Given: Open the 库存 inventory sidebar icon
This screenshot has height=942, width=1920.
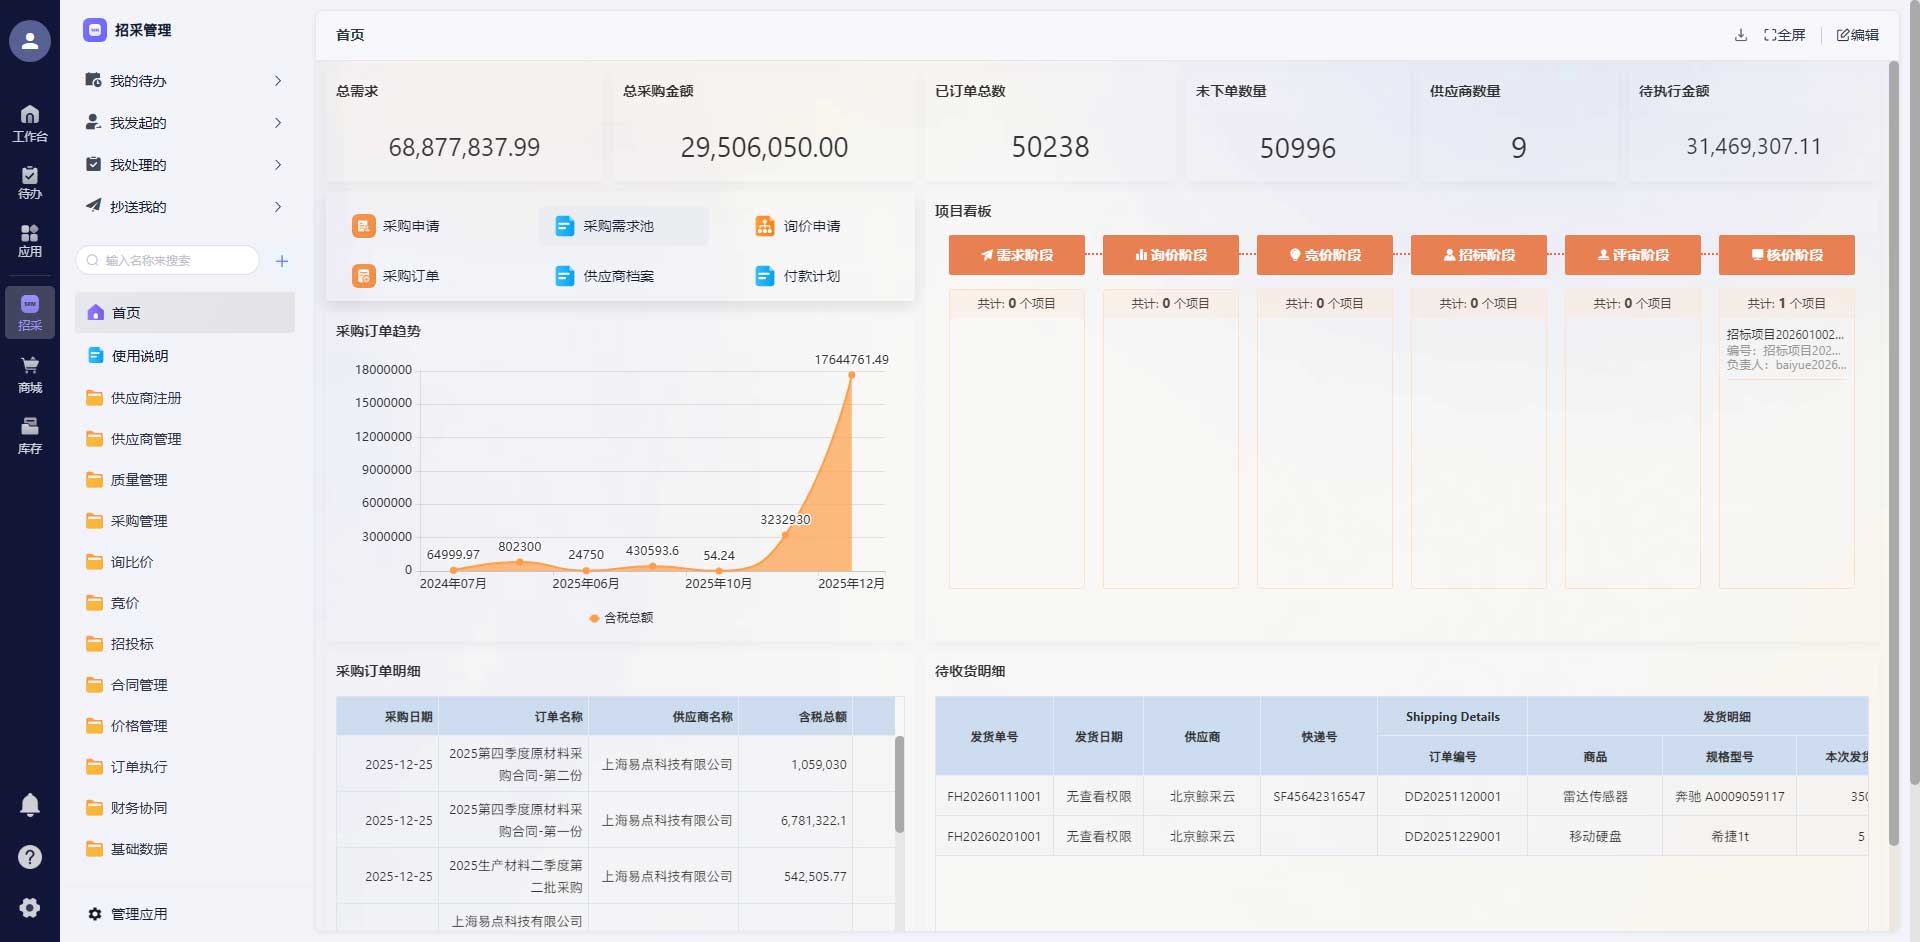Looking at the screenshot, I should click(30, 436).
